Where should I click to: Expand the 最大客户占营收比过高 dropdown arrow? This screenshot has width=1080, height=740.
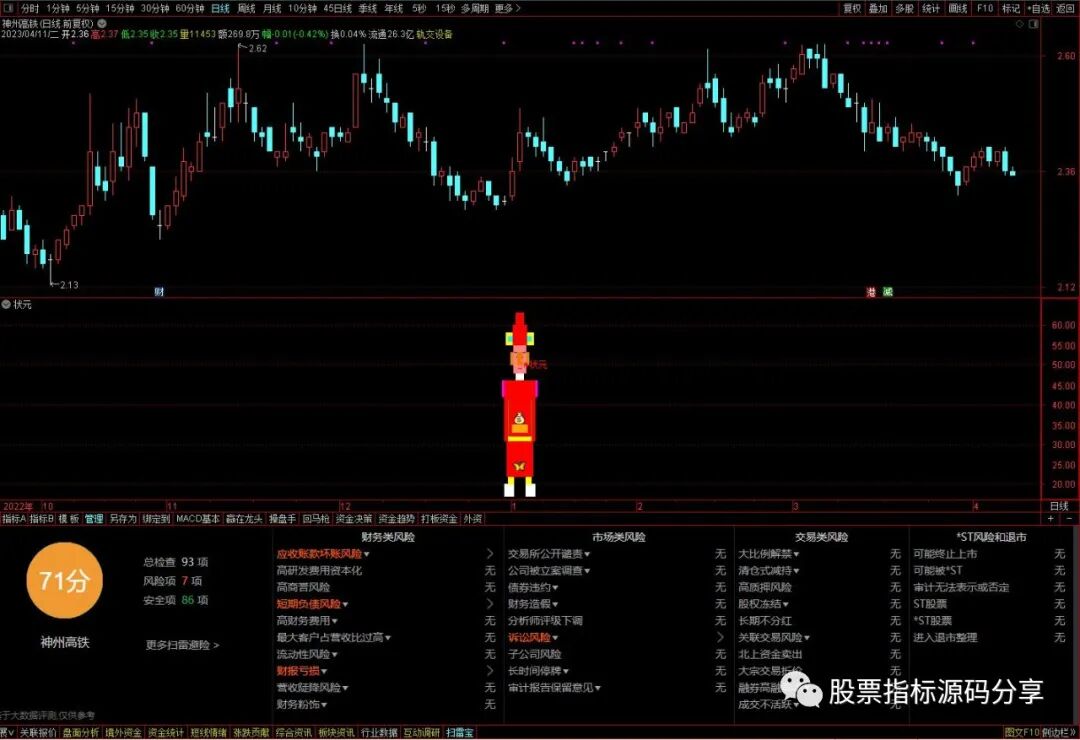[x=388, y=638]
